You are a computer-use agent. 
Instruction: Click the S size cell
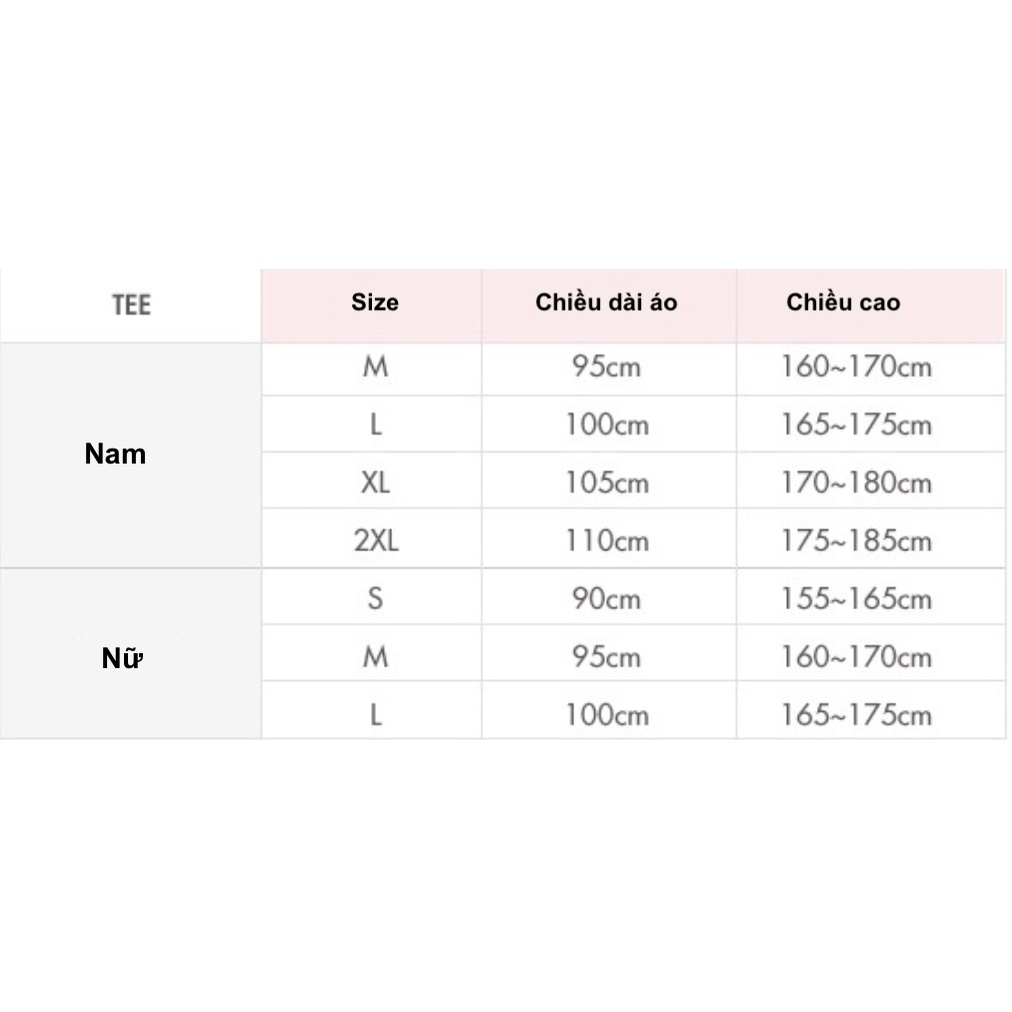(375, 599)
